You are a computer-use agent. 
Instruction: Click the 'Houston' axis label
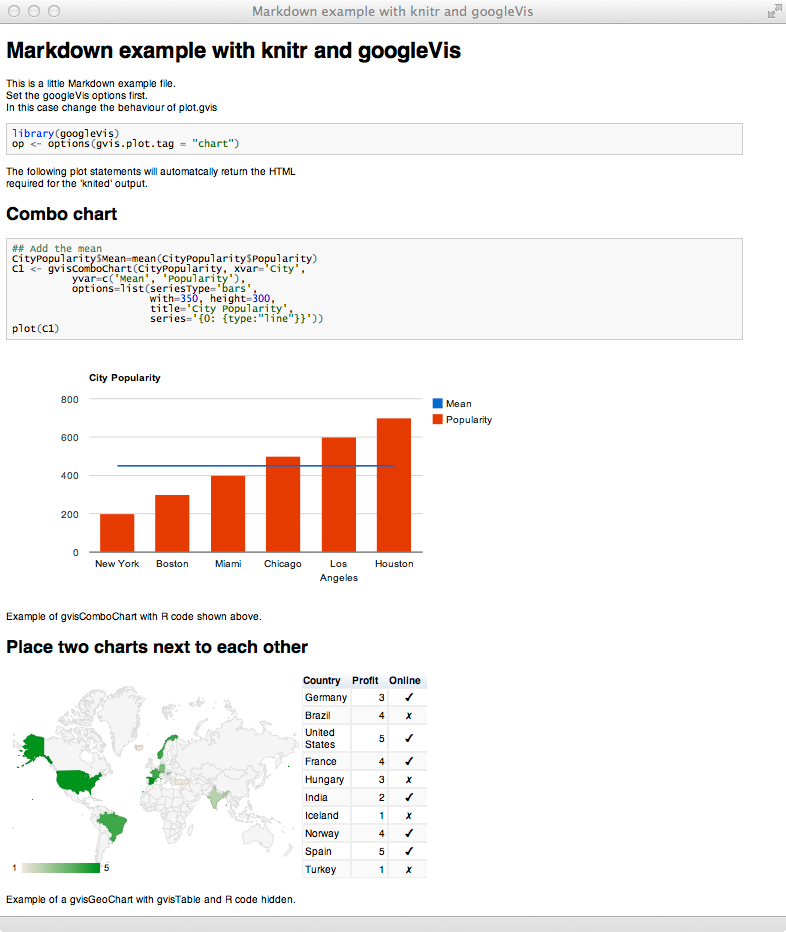[x=394, y=563]
